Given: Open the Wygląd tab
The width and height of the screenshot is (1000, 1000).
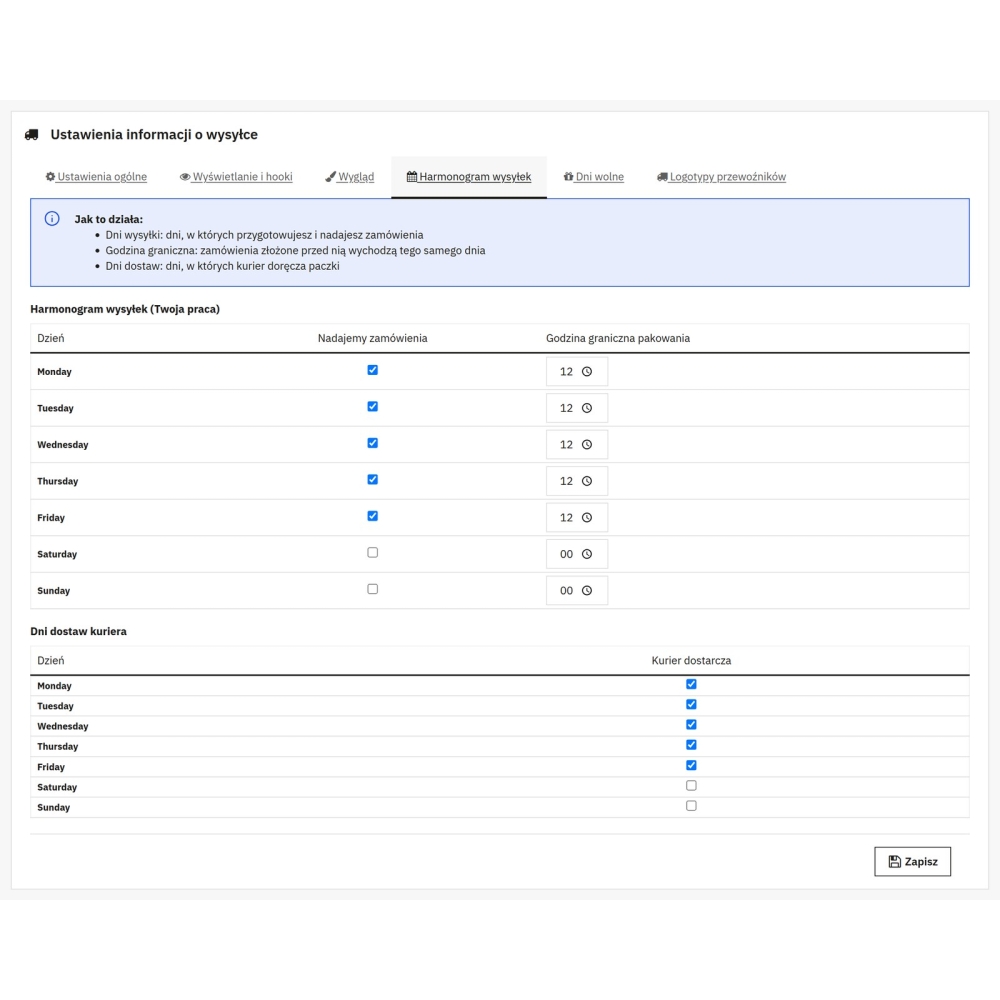Looking at the screenshot, I should pos(349,177).
